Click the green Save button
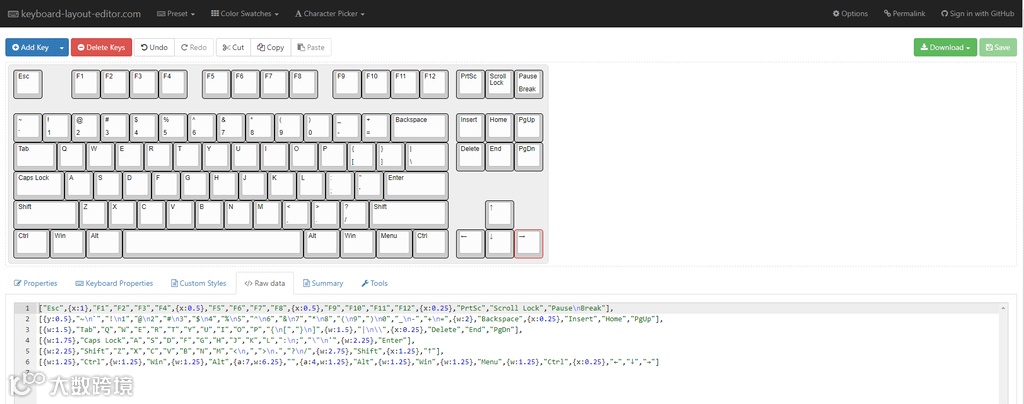1024x404 pixels. [998, 47]
